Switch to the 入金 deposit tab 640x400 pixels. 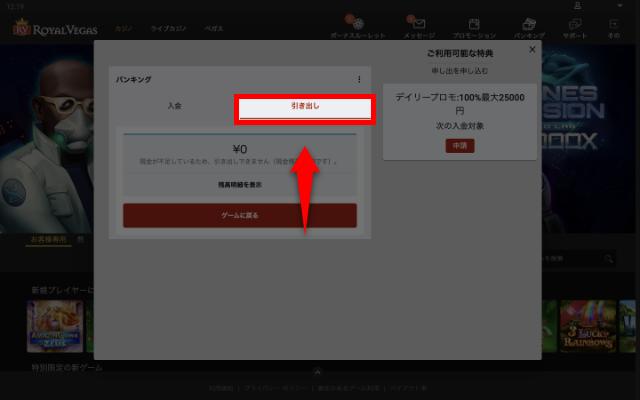pos(175,106)
